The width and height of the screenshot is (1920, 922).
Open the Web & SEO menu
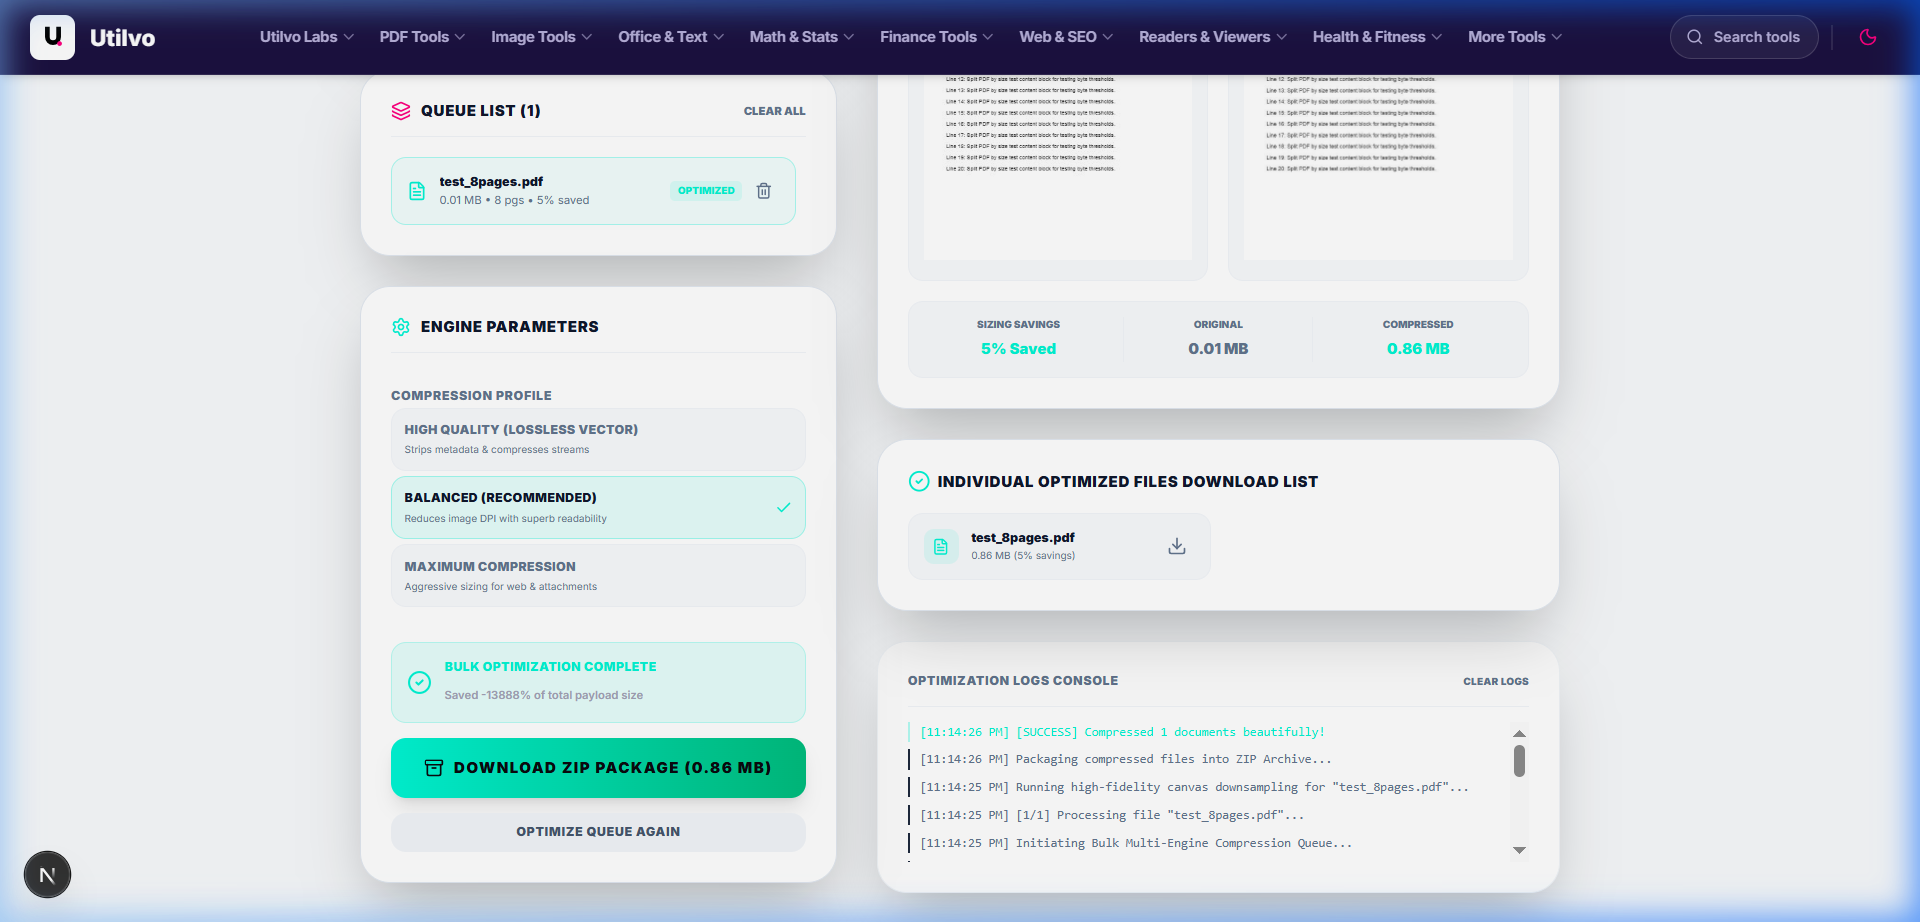(x=1066, y=37)
